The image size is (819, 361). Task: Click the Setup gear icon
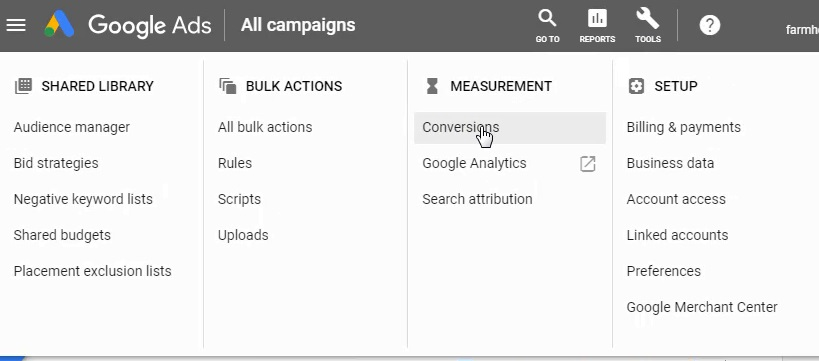(636, 86)
